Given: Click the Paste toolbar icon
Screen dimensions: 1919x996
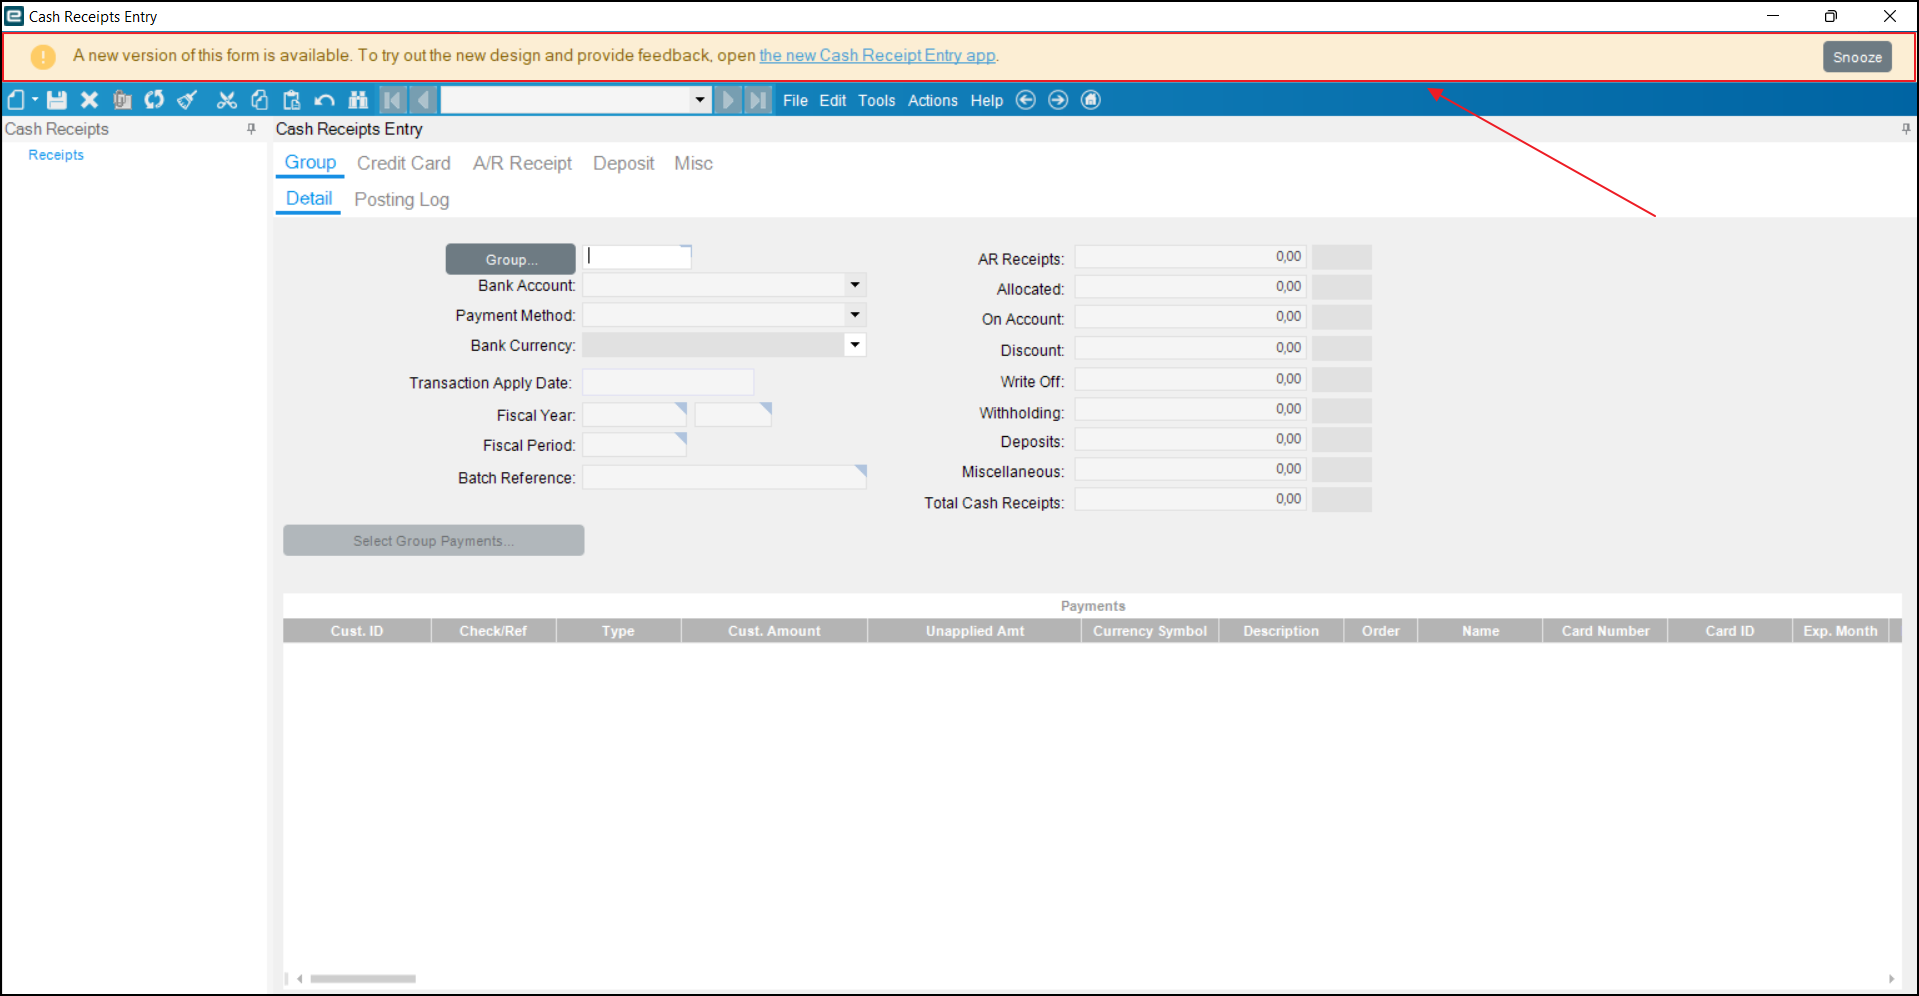Looking at the screenshot, I should (x=292, y=100).
